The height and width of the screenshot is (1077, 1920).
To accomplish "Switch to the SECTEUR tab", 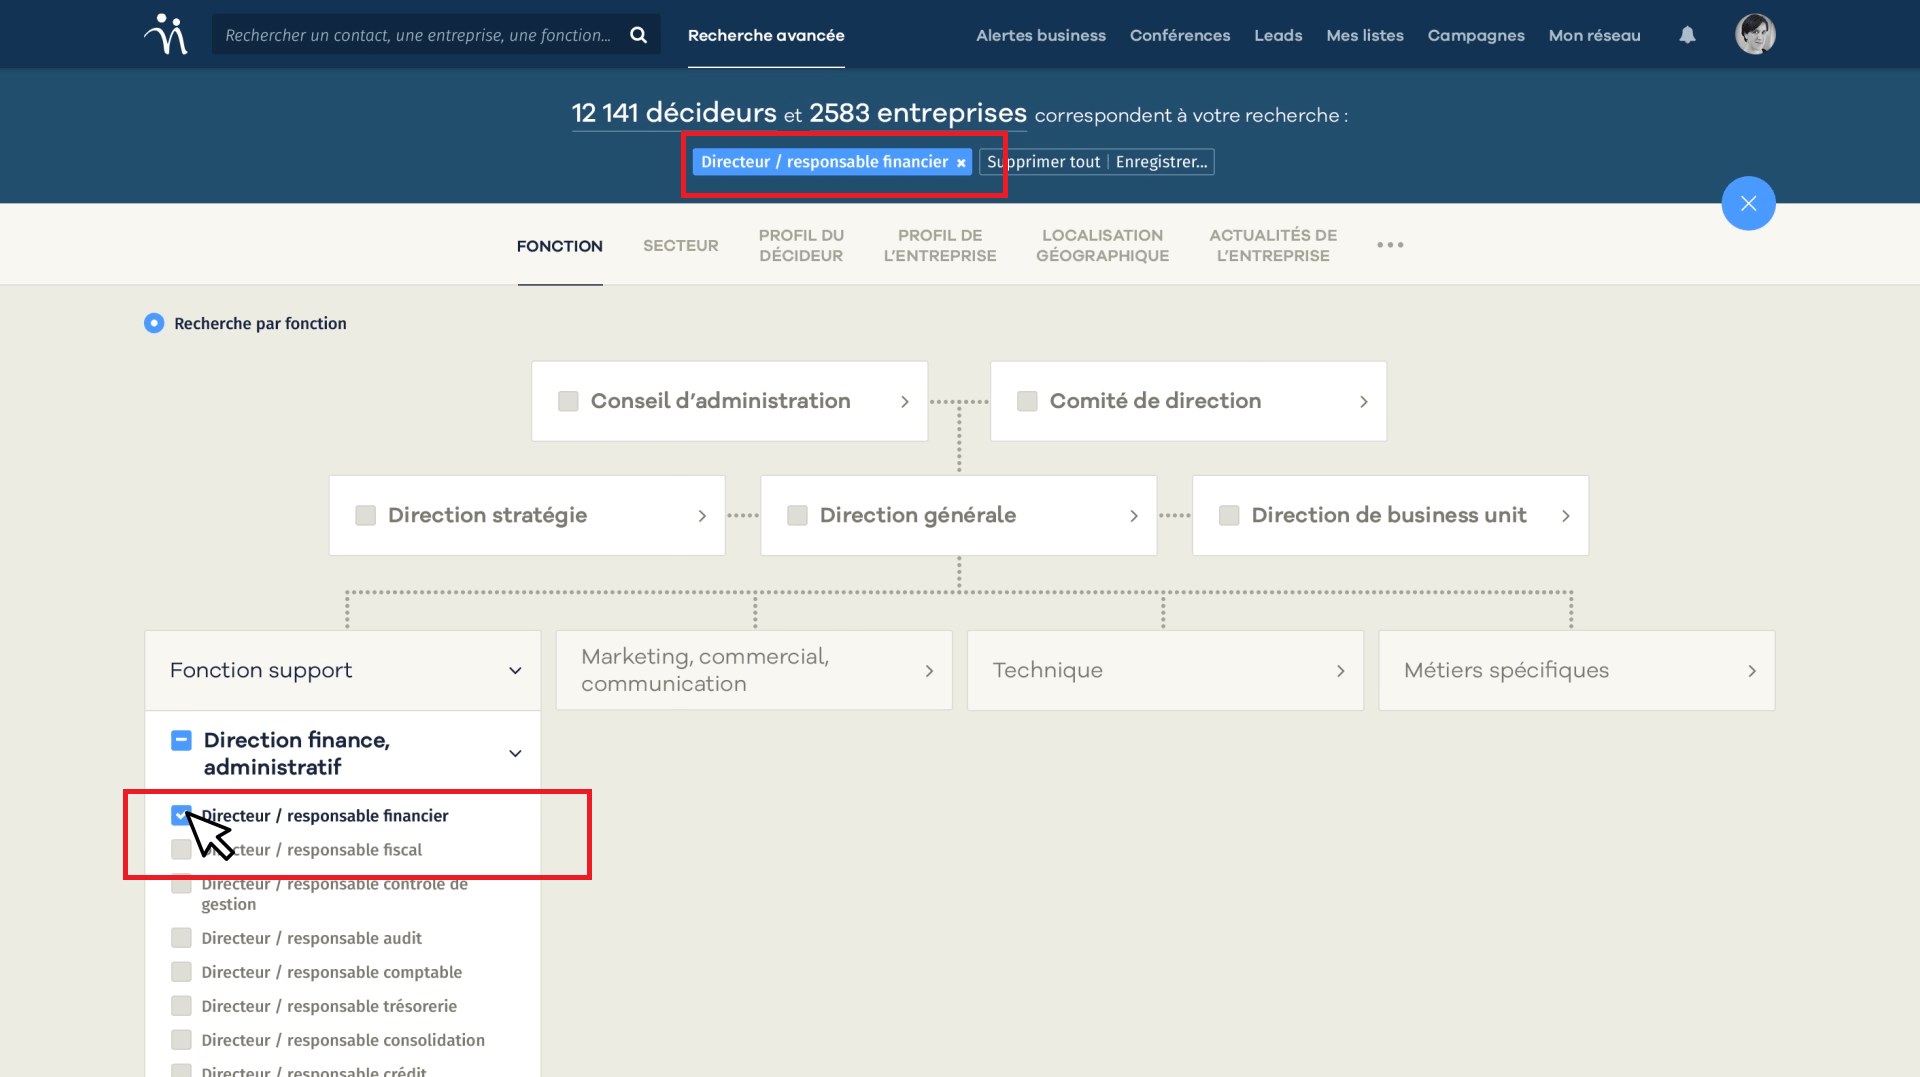I will pyautogui.click(x=681, y=246).
